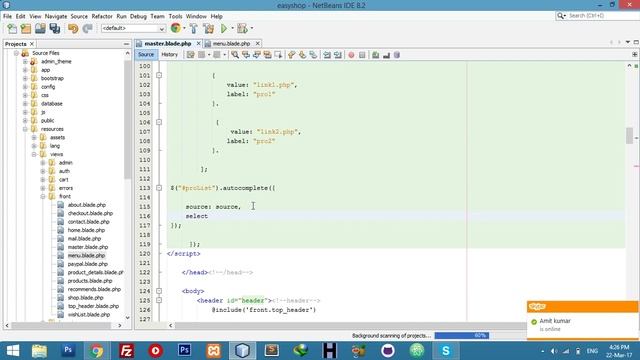Open wishList.blade.php in the project tree
Image resolution: width=640 pixels, height=360 pixels.
89,315
